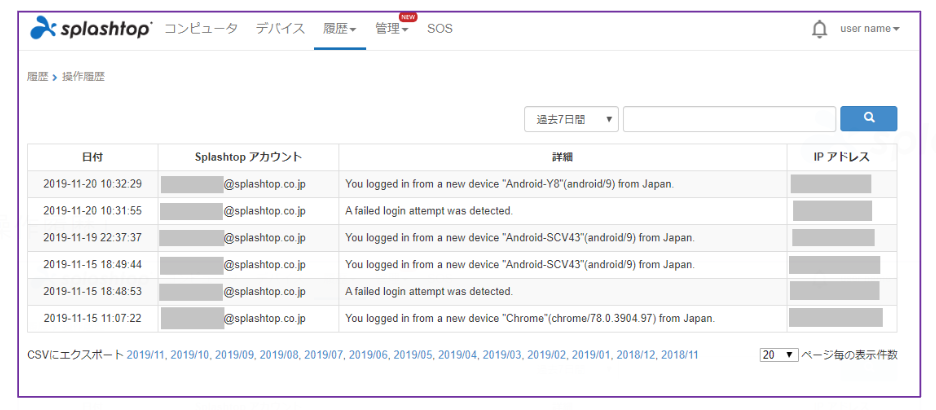Export CSV for 2019/04
Image resolution: width=936 pixels, height=410 pixels.
[459, 354]
